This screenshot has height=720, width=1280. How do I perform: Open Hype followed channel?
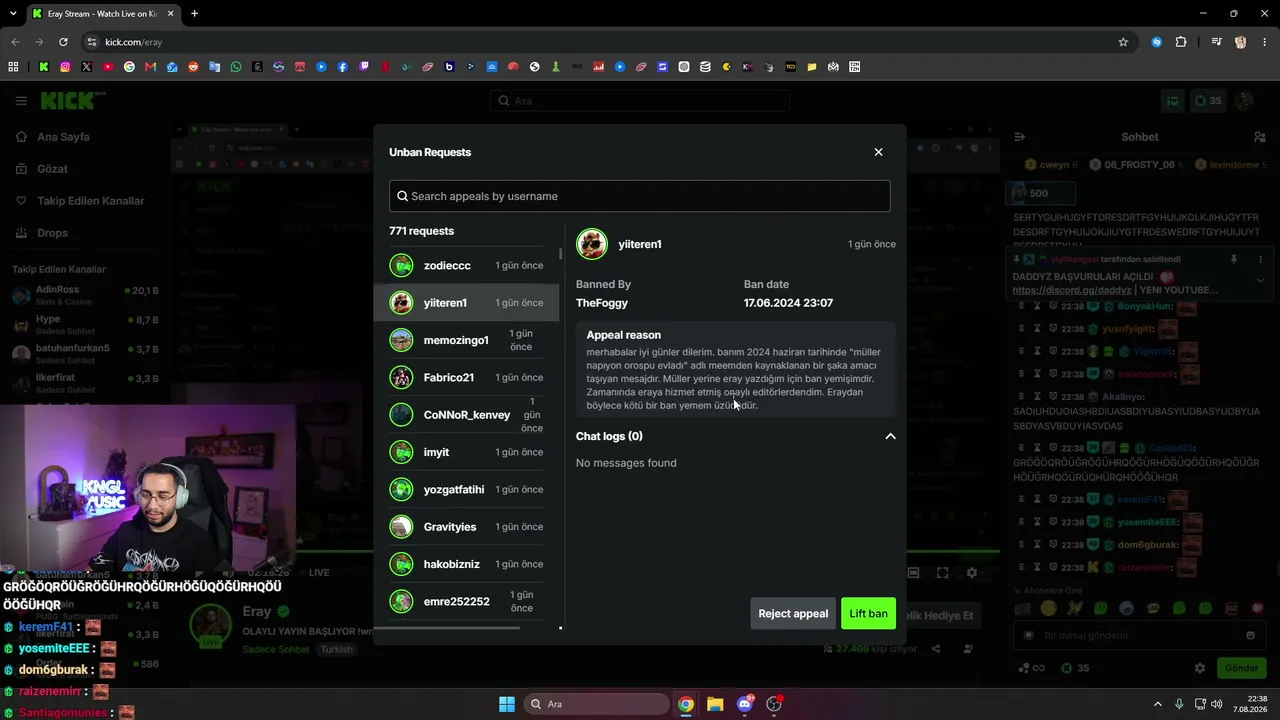click(85, 323)
